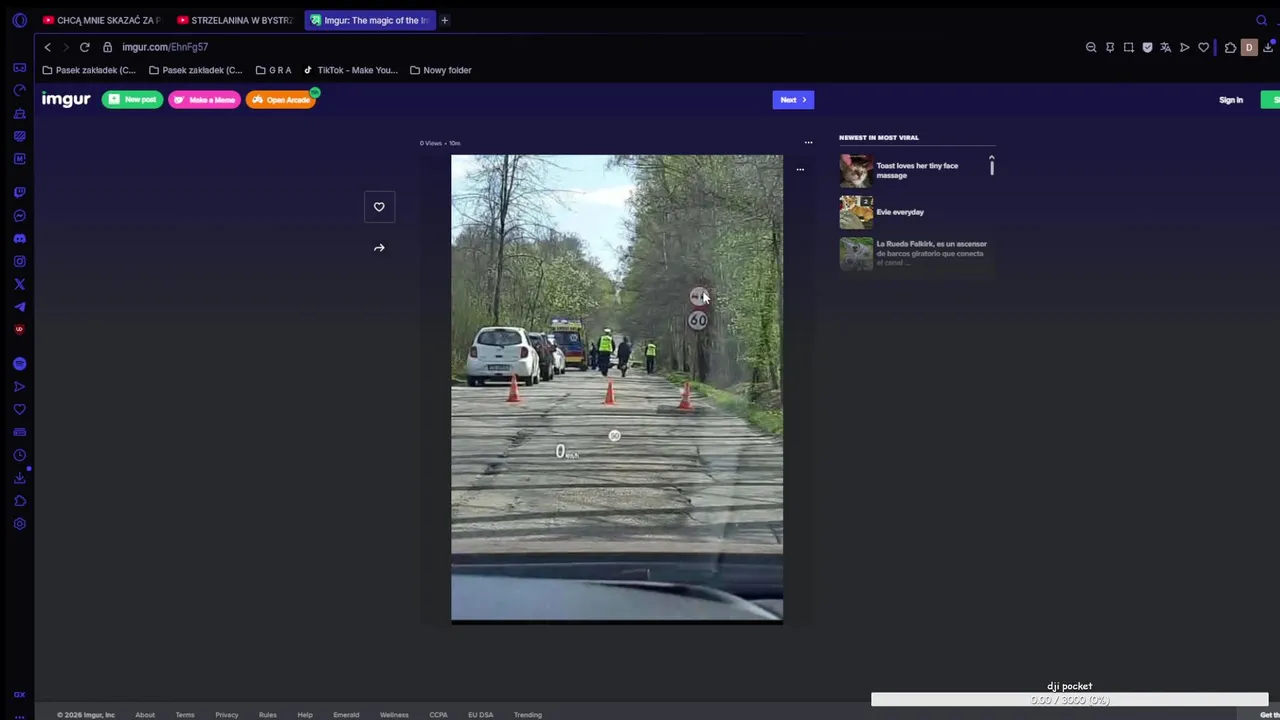Open the EU DSA footer link
Screen dimensions: 1280x720
481,715
